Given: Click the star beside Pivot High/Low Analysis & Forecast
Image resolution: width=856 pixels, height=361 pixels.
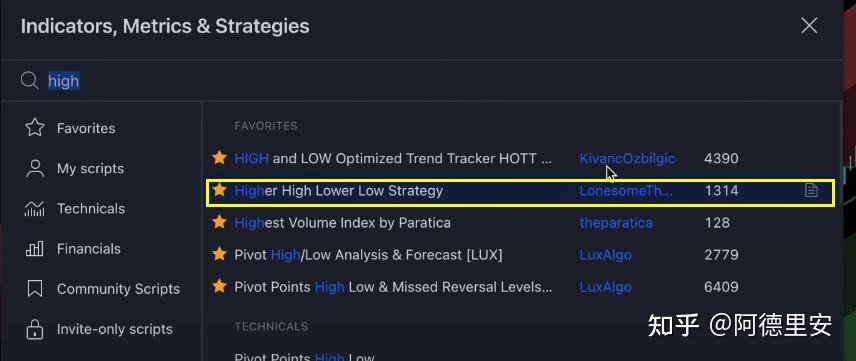Looking at the screenshot, I should point(219,255).
